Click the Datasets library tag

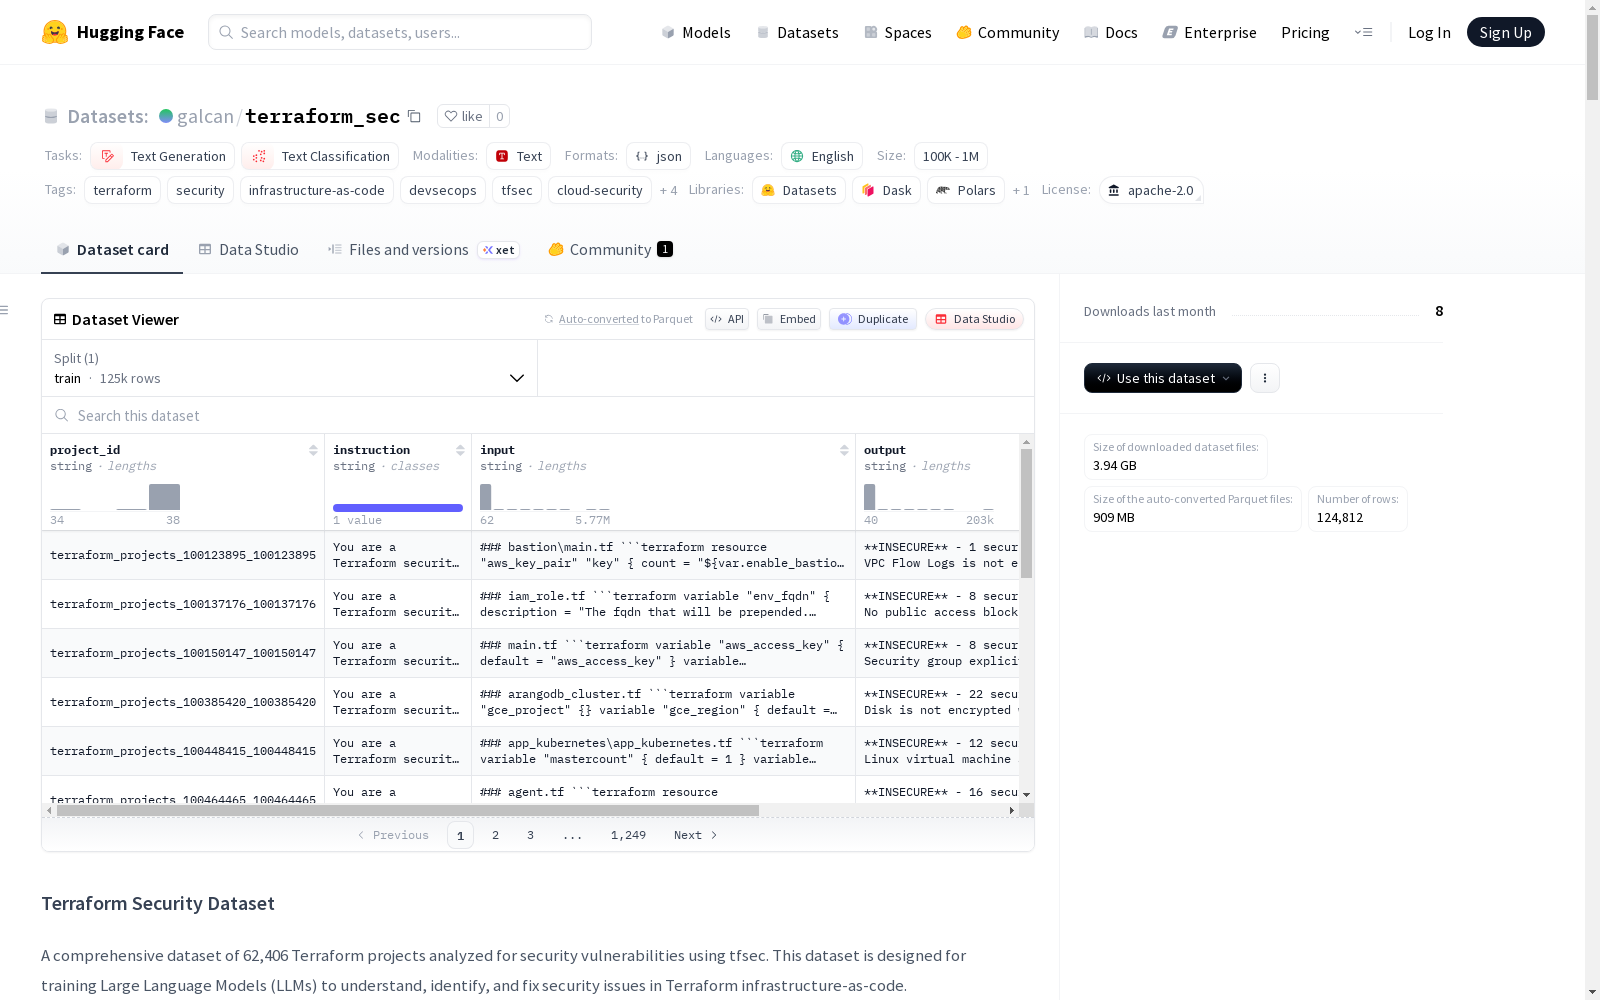[x=799, y=190]
